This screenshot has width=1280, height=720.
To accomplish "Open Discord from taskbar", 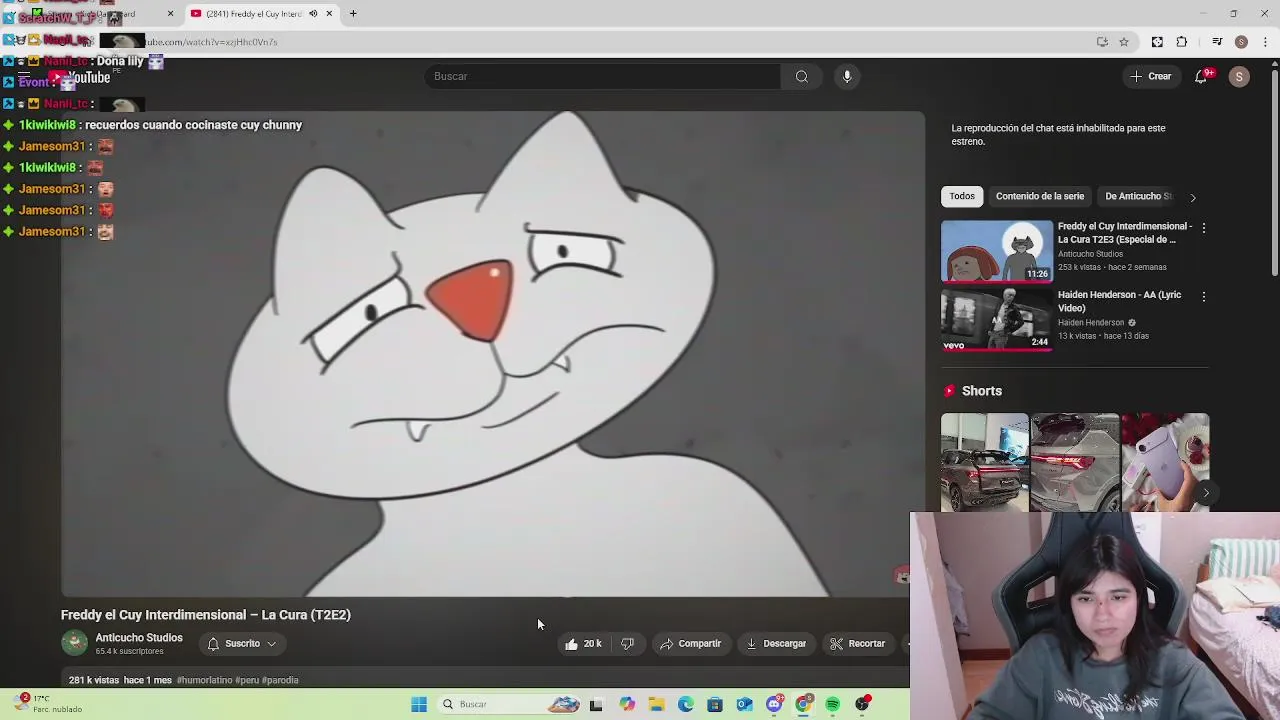I will [x=774, y=705].
